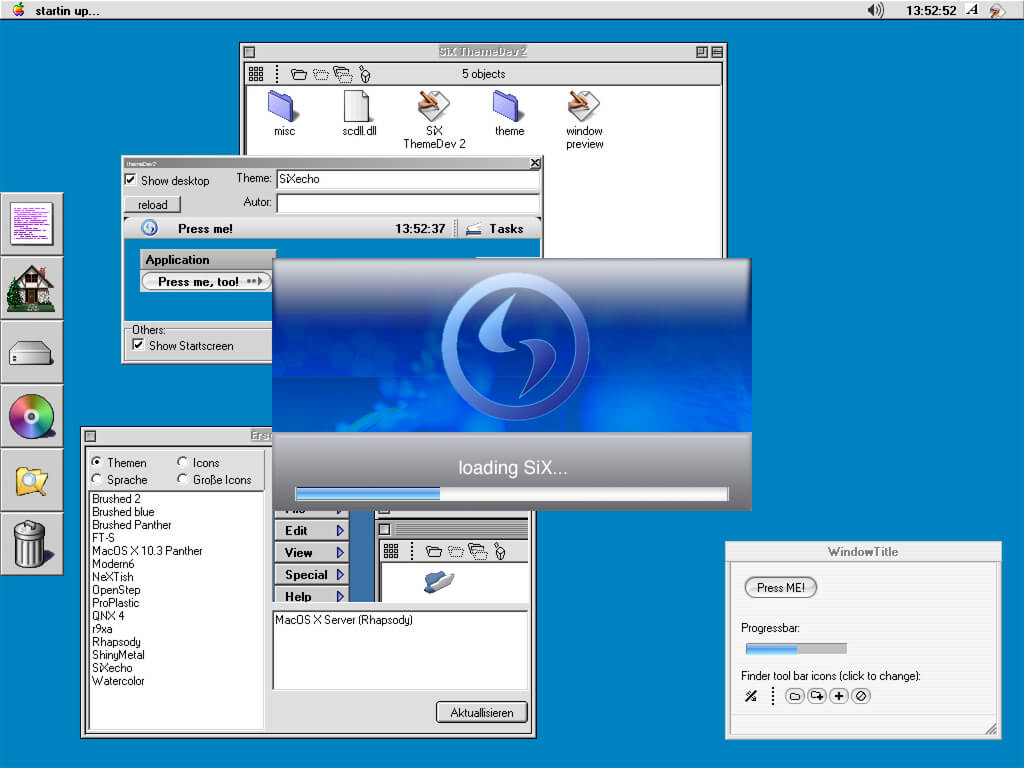Viewport: 1024px width, 768px height.
Task: Select Rhapsody in the theme list
Action: [116, 642]
